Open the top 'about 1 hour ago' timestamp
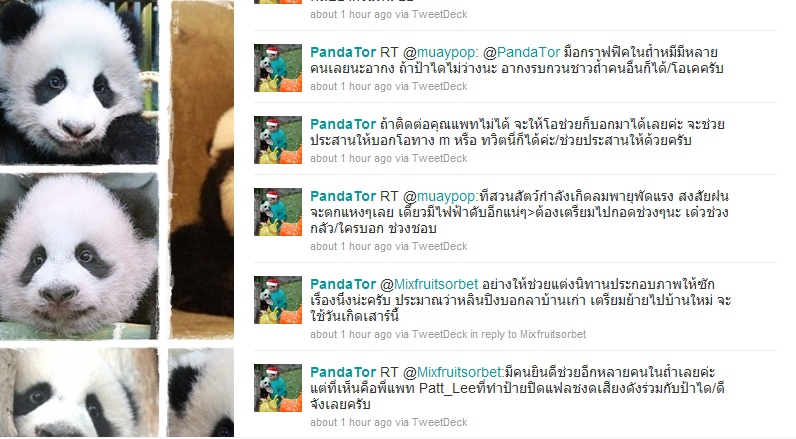796x439 pixels. [351, 14]
